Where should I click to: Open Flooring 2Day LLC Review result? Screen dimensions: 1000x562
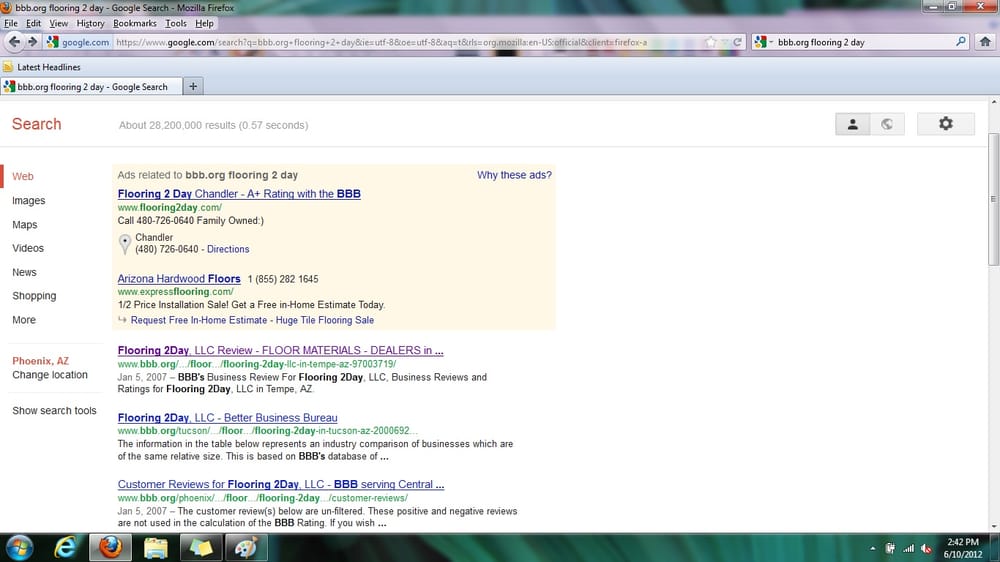pos(281,350)
